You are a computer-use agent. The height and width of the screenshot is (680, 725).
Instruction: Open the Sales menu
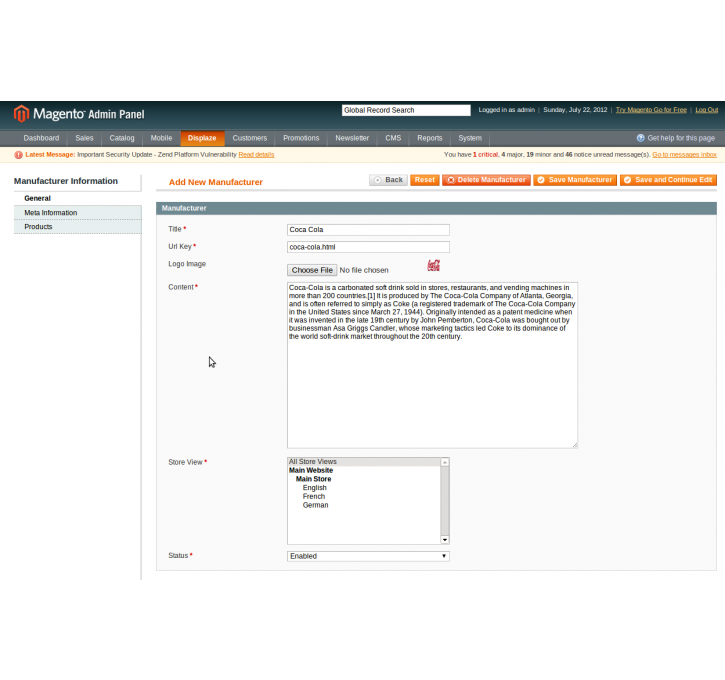(x=84, y=138)
